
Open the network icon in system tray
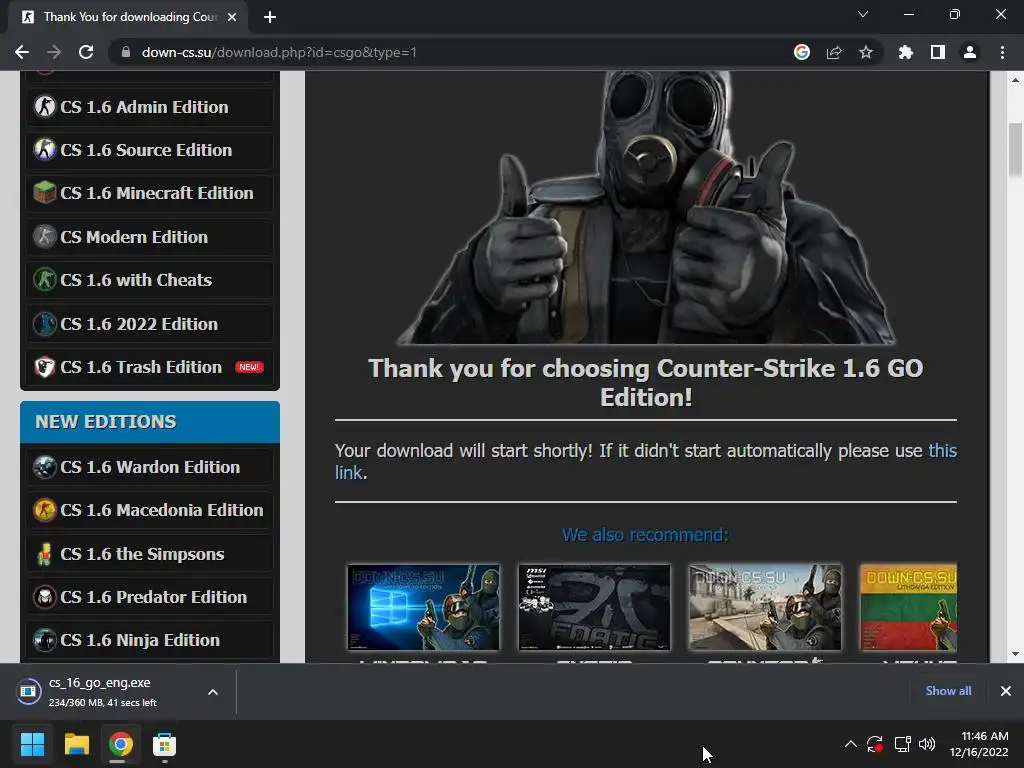tap(902, 744)
